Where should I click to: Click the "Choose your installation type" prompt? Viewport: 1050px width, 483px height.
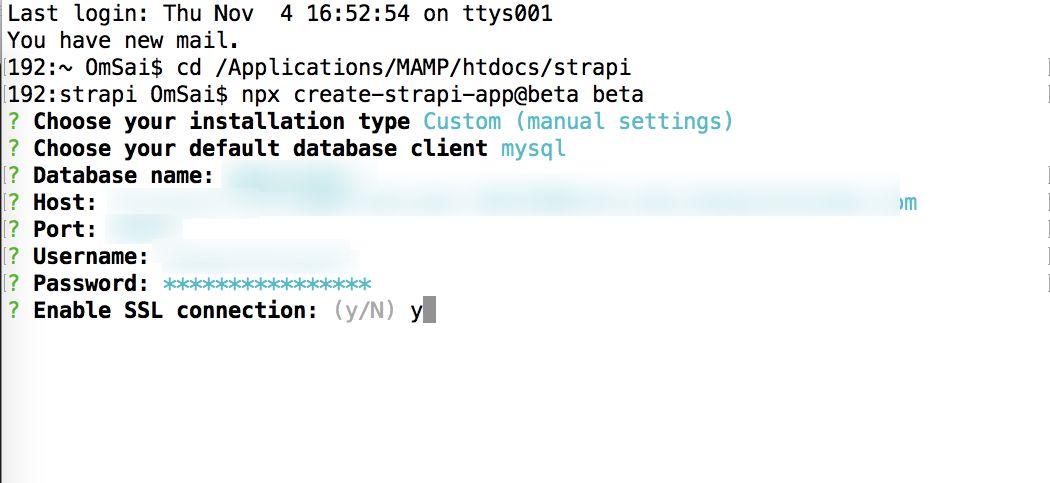tap(221, 122)
